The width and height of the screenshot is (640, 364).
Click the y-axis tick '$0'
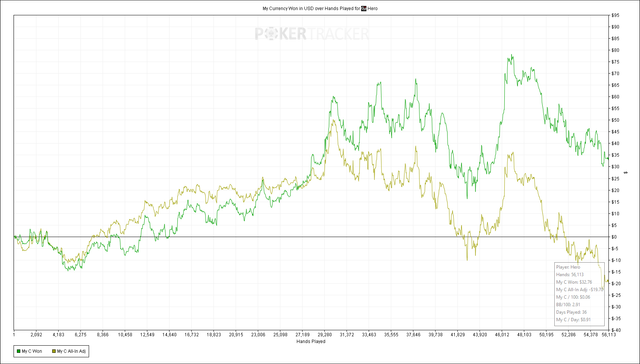pos(614,237)
